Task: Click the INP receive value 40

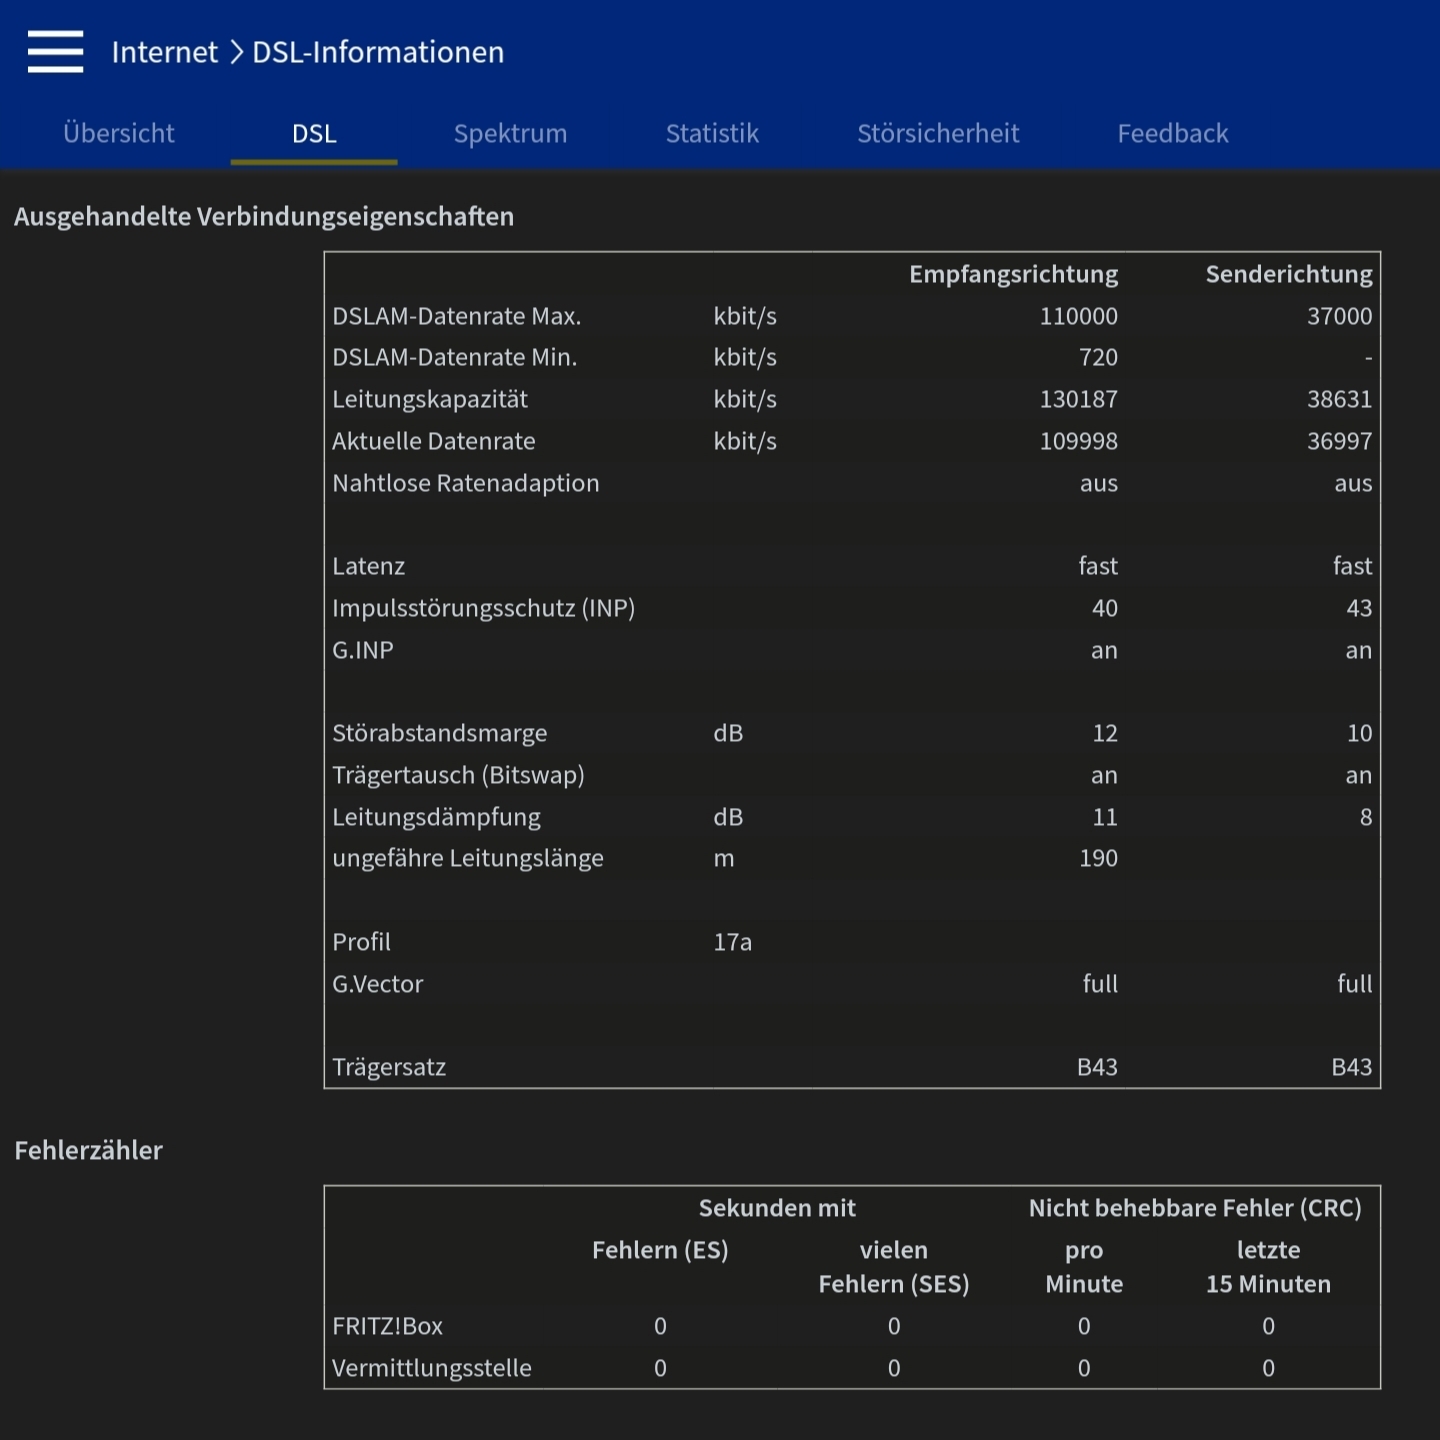Action: click(x=1105, y=608)
